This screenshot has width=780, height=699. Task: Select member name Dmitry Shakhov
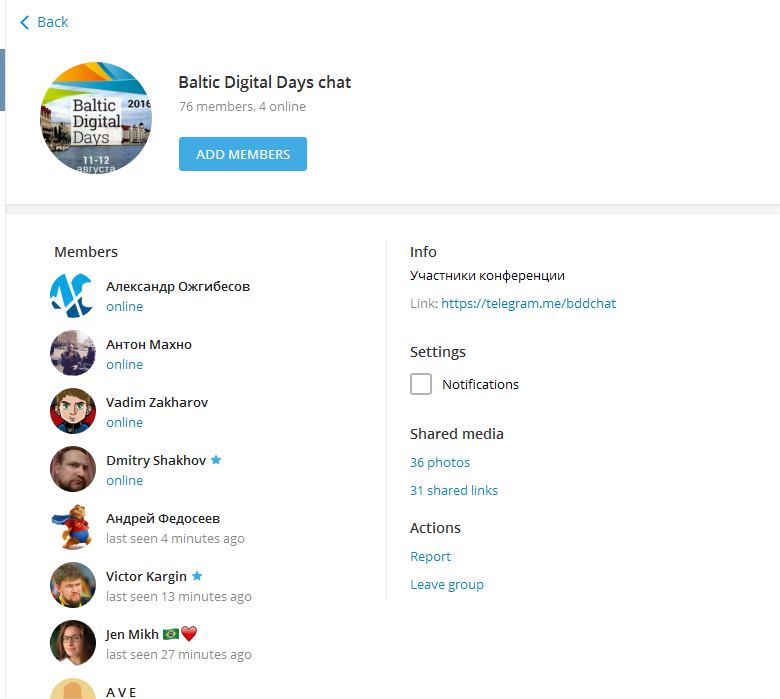[156, 460]
